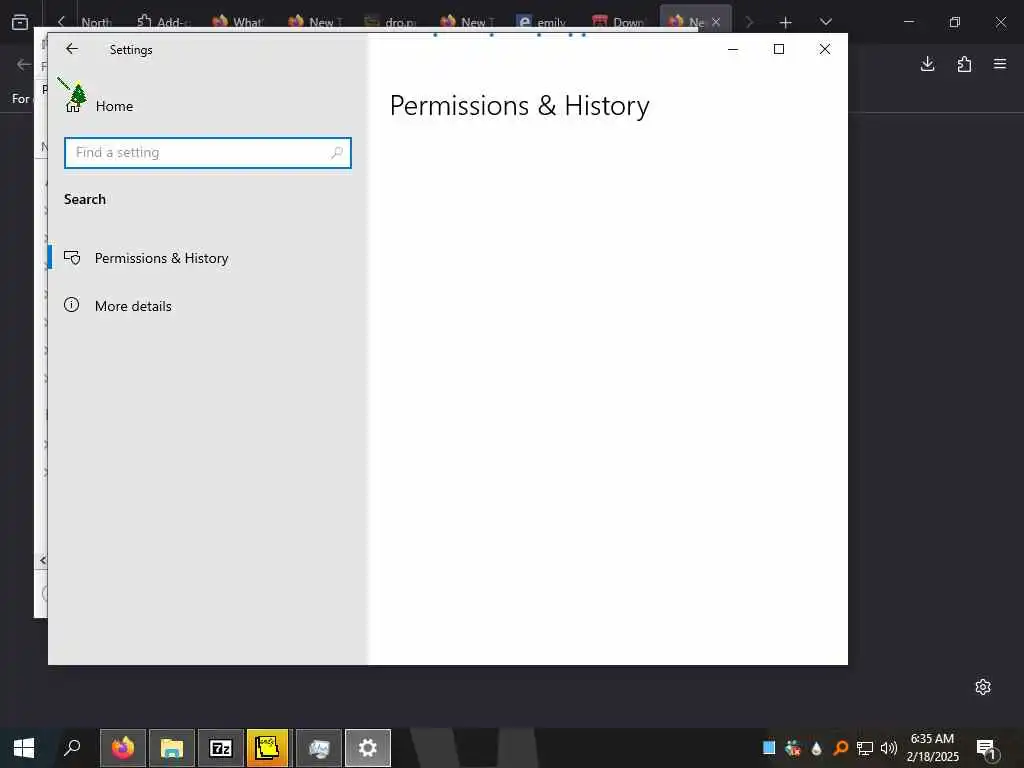1024x768 pixels.
Task: Go back using the Settings window back arrow
Action: point(72,49)
